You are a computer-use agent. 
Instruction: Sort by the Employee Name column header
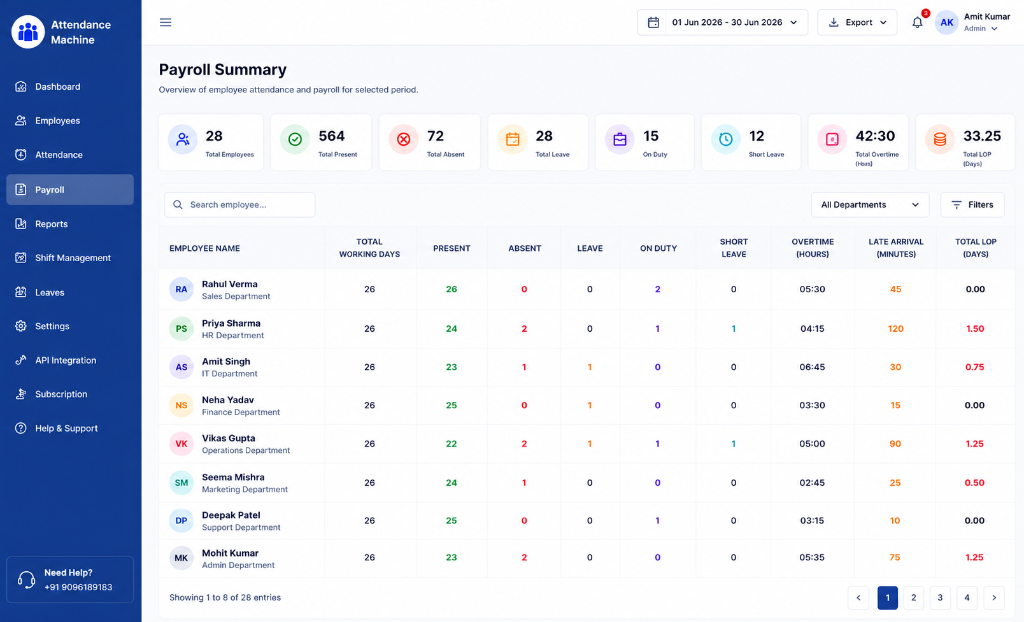tap(204, 248)
